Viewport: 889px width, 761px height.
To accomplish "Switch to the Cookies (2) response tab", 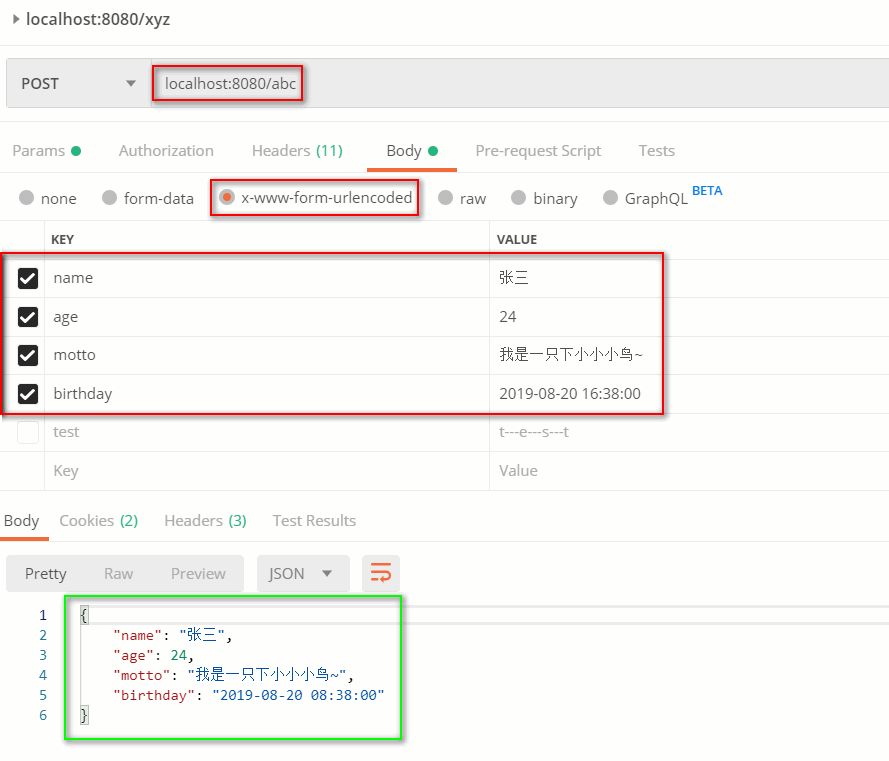I will coord(98,520).
